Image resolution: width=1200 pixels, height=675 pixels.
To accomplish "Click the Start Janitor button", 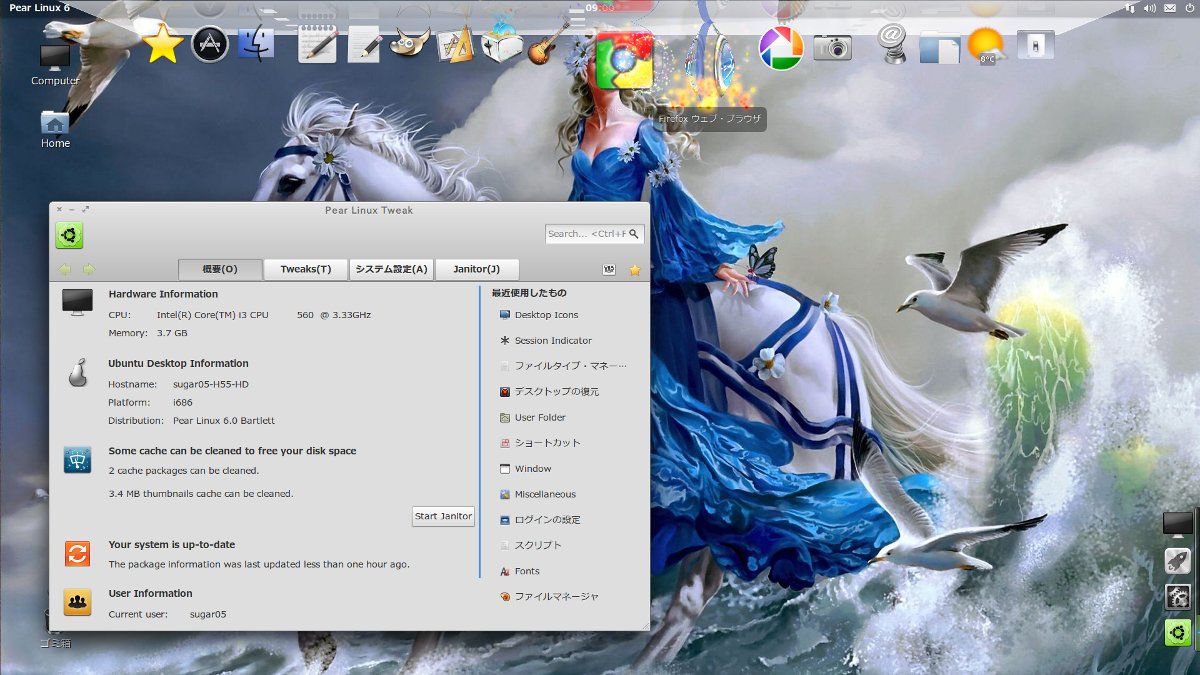I will click(443, 516).
